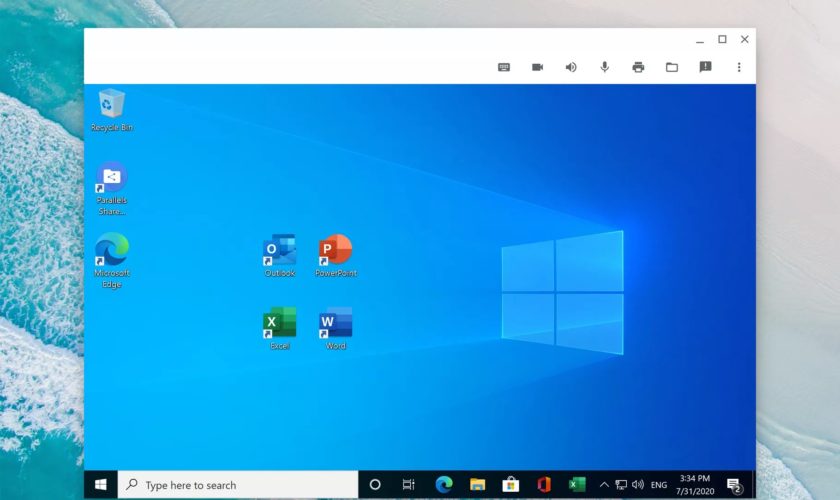Image resolution: width=840 pixels, height=500 pixels.
Task: Open the three-dot more options menu
Action: tap(739, 67)
